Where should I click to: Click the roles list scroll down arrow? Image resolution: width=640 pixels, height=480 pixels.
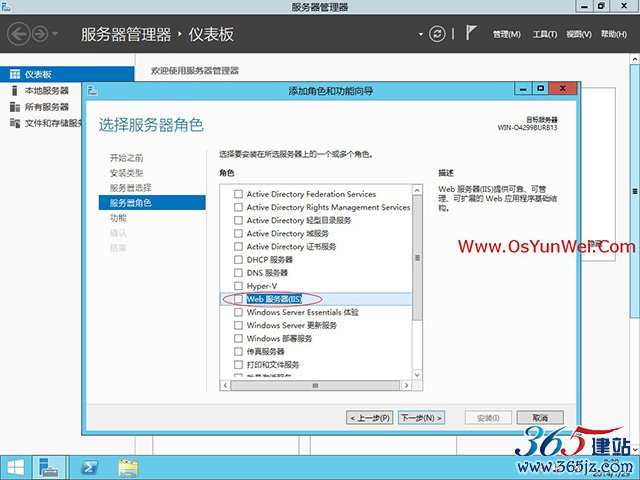pyautogui.click(x=417, y=374)
